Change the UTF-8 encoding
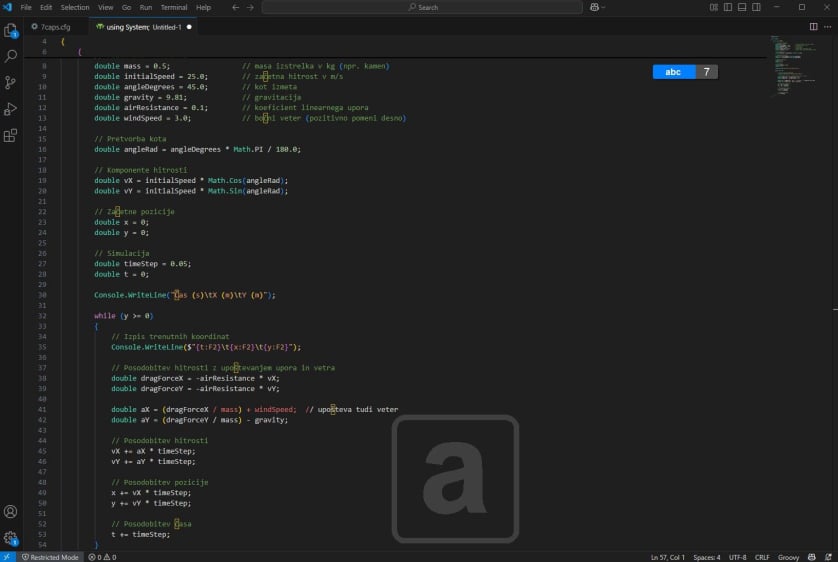 (738, 557)
